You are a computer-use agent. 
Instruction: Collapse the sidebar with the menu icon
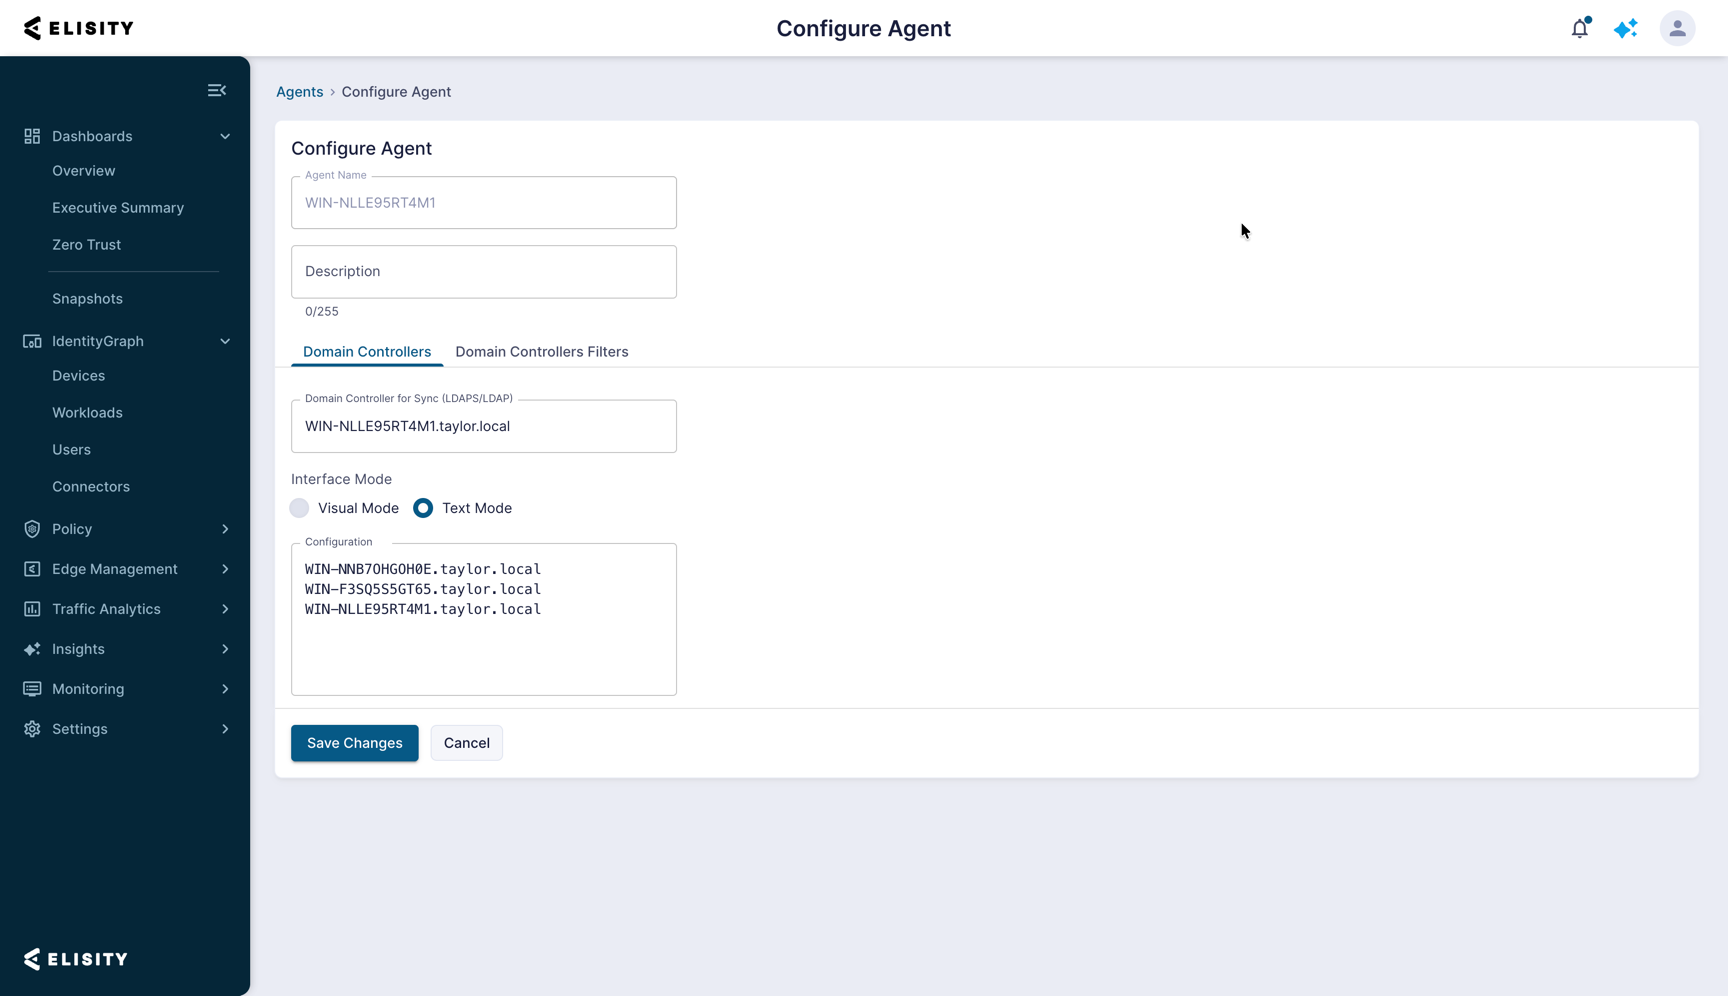click(217, 91)
